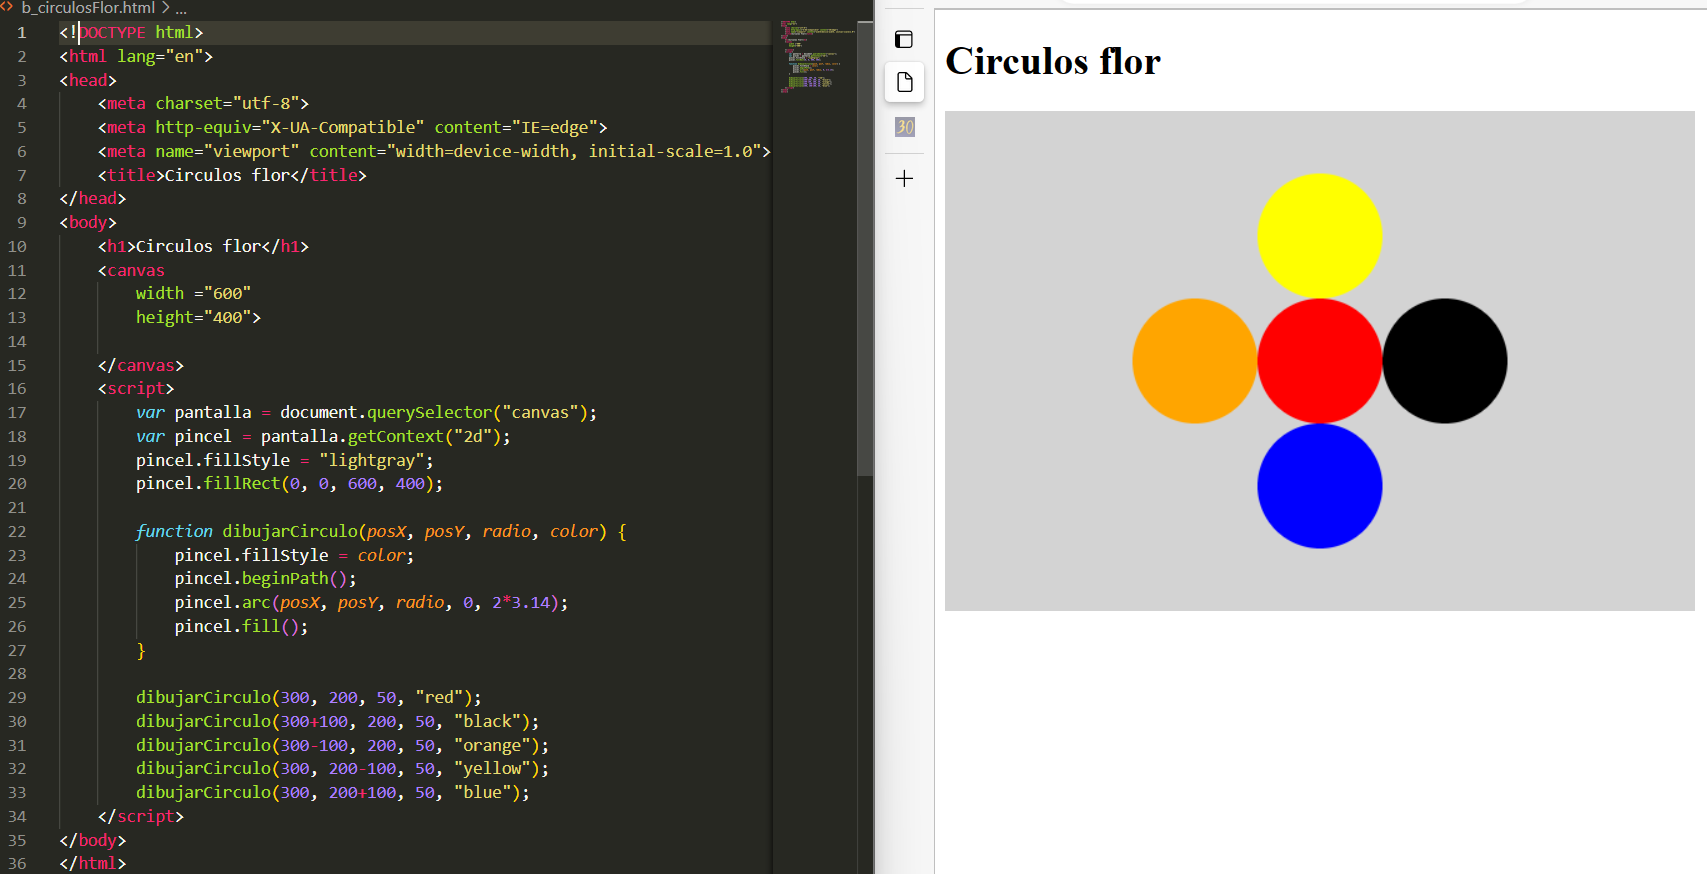
Task: Click the dibujarCirculo "black" call
Action: (338, 722)
